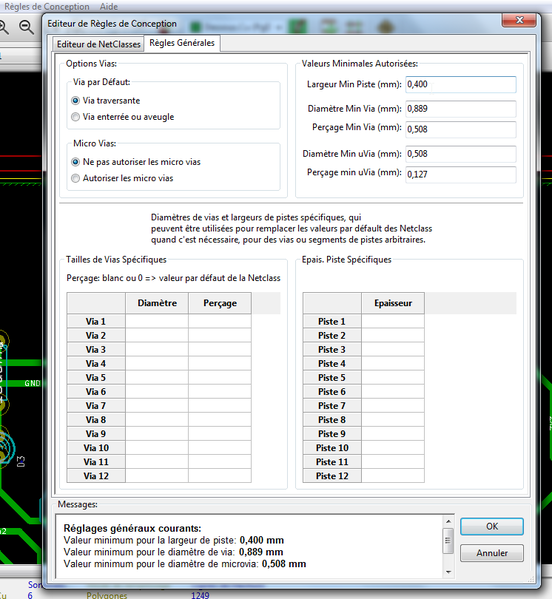Click the 0,400 mm minimum track width text

click(262, 541)
